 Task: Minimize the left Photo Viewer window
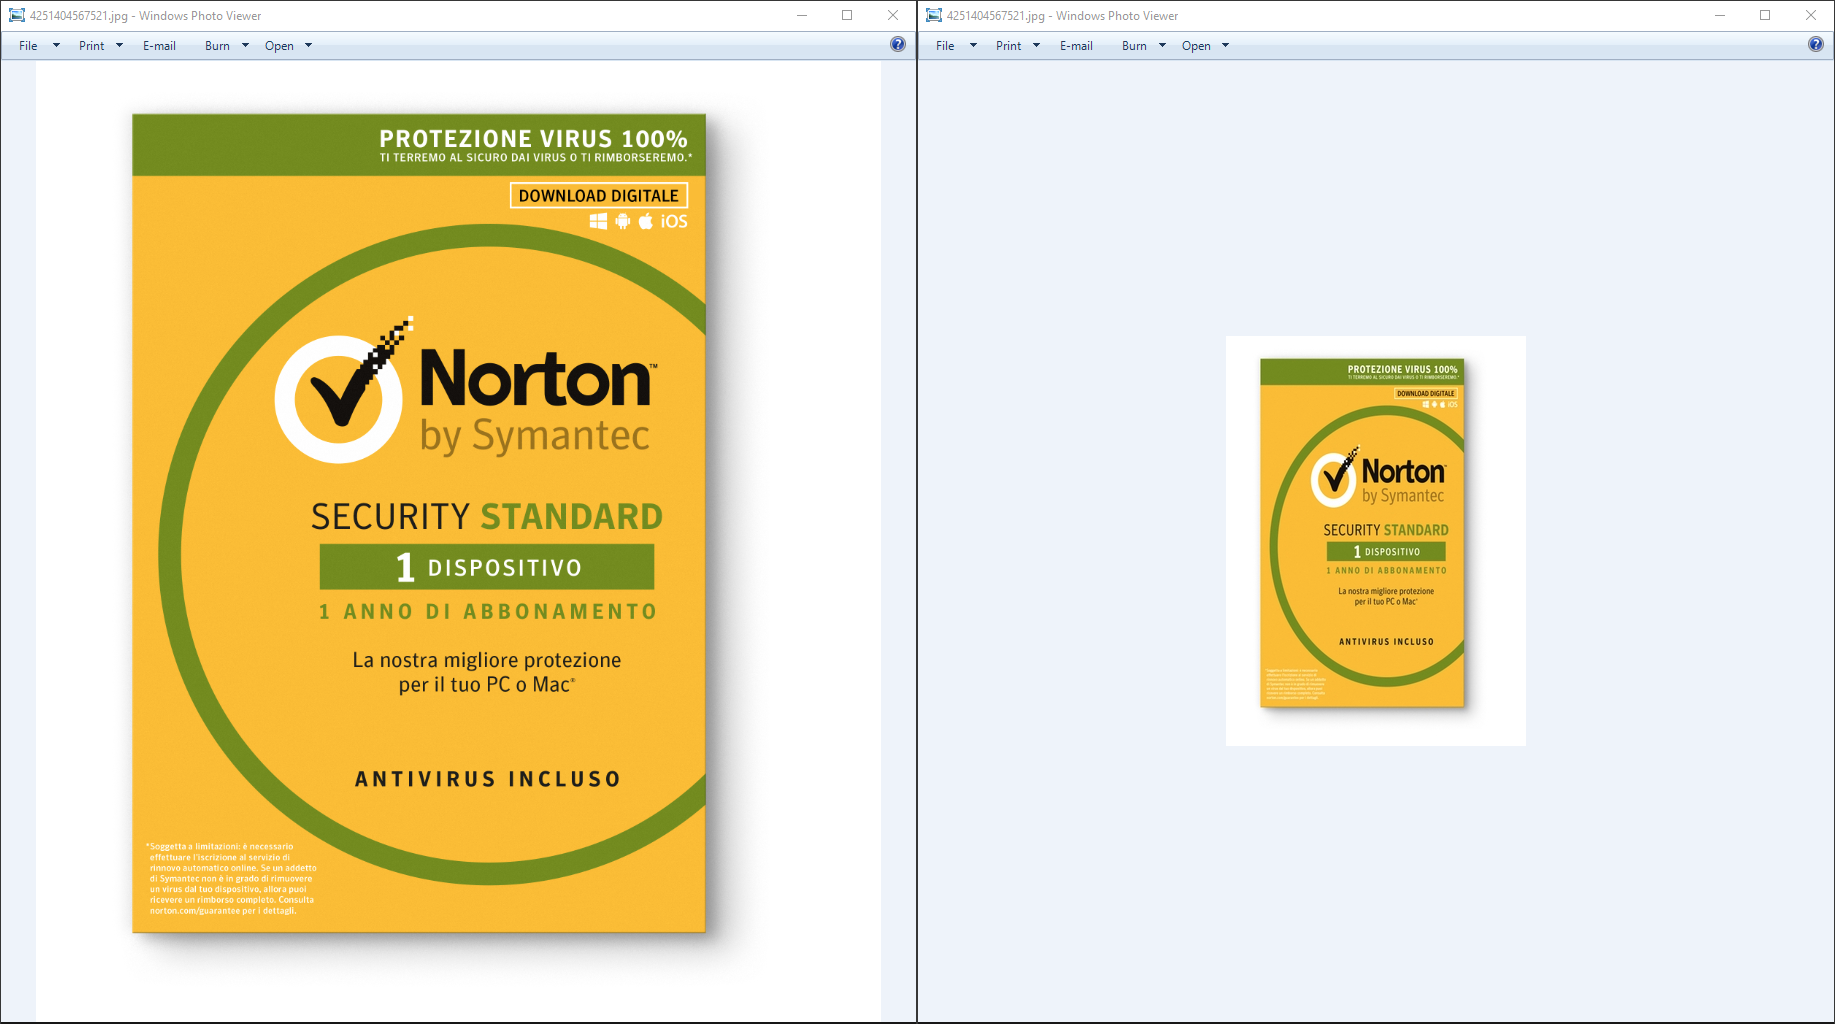pos(802,15)
